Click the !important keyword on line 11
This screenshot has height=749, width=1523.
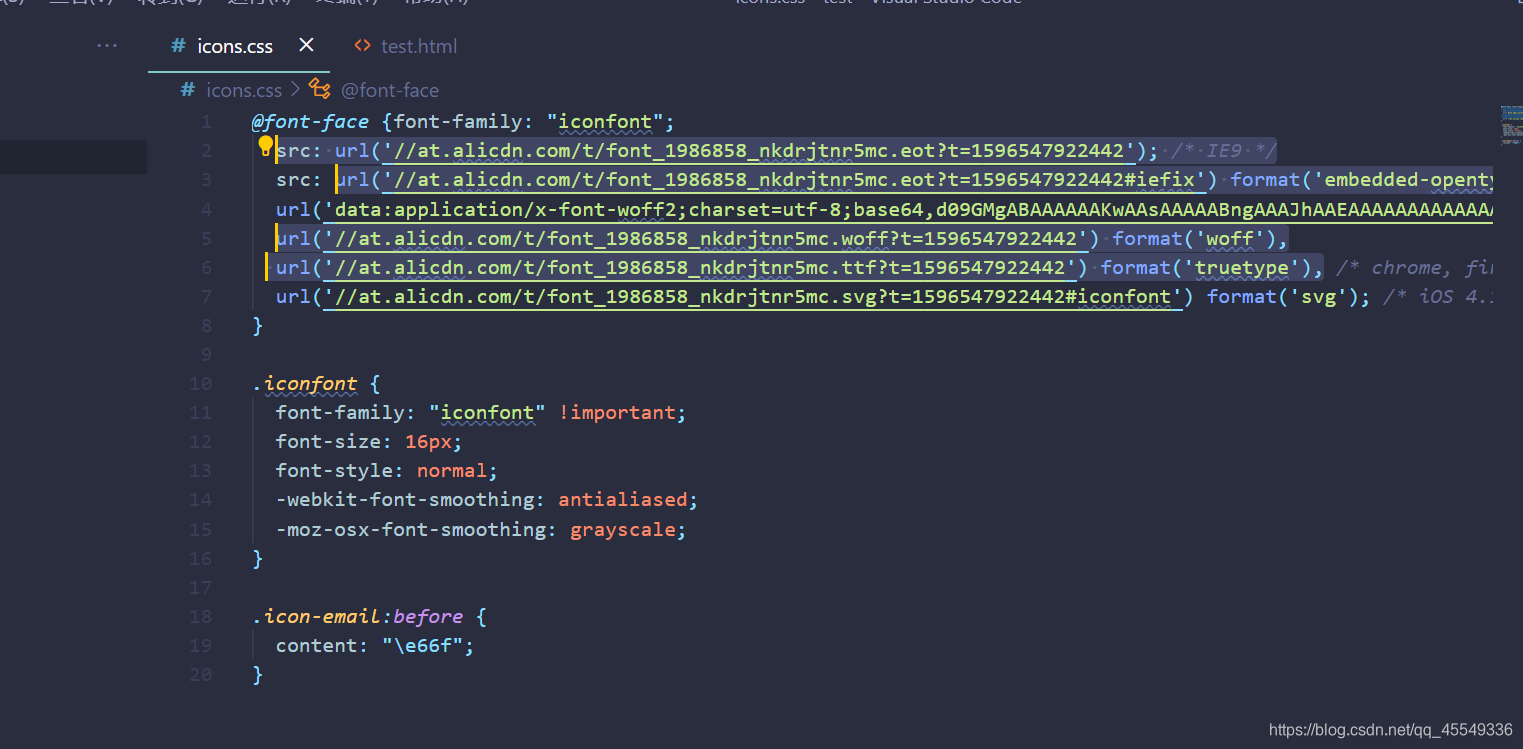[x=617, y=412]
